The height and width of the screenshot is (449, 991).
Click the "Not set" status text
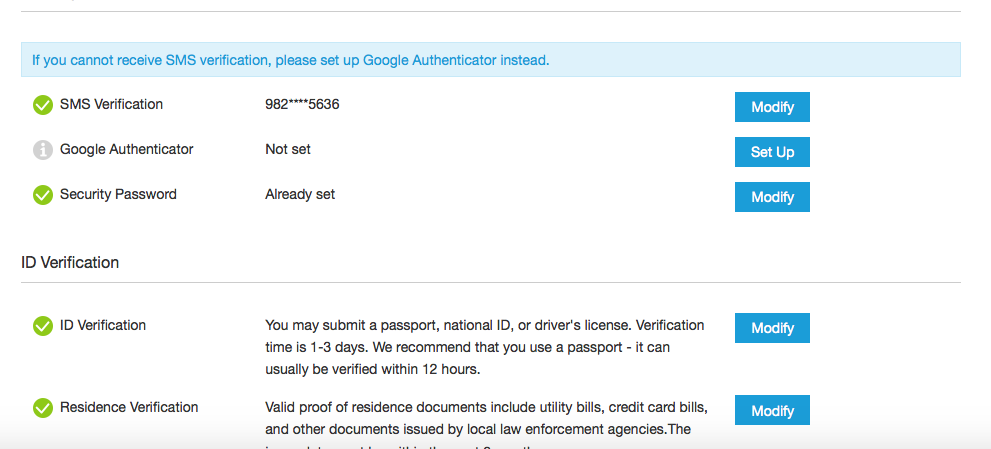click(x=288, y=149)
